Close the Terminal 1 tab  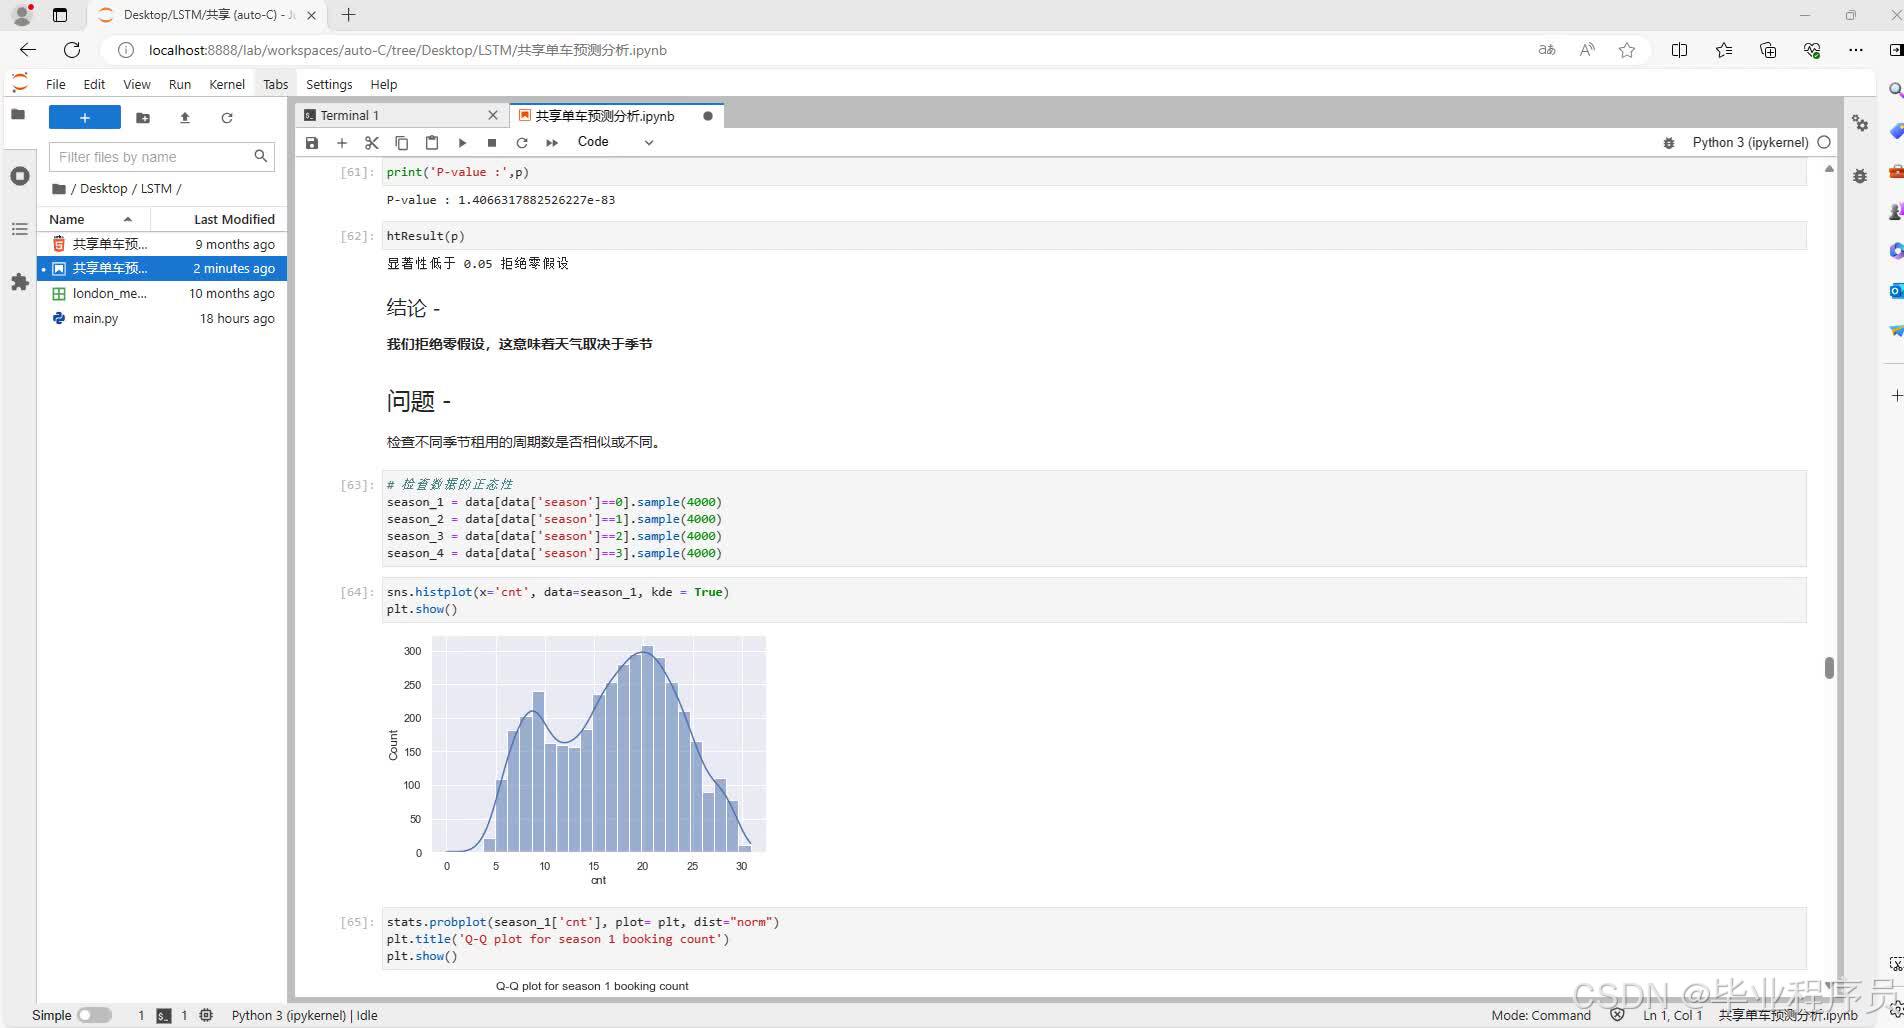pos(493,116)
